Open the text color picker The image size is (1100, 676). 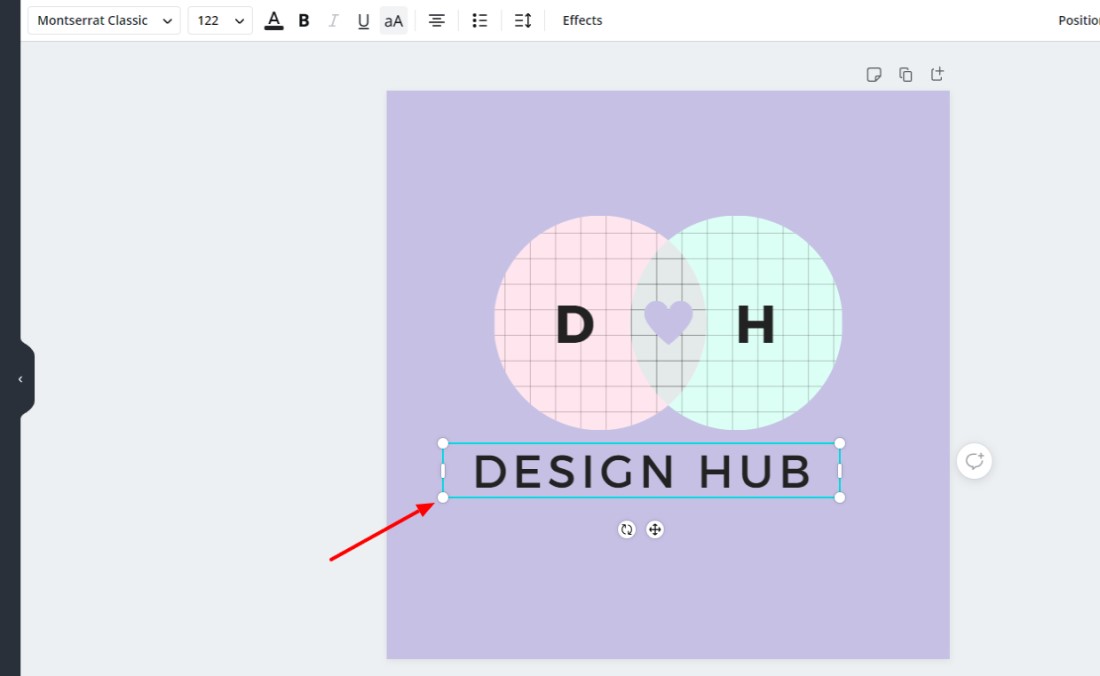coord(274,20)
